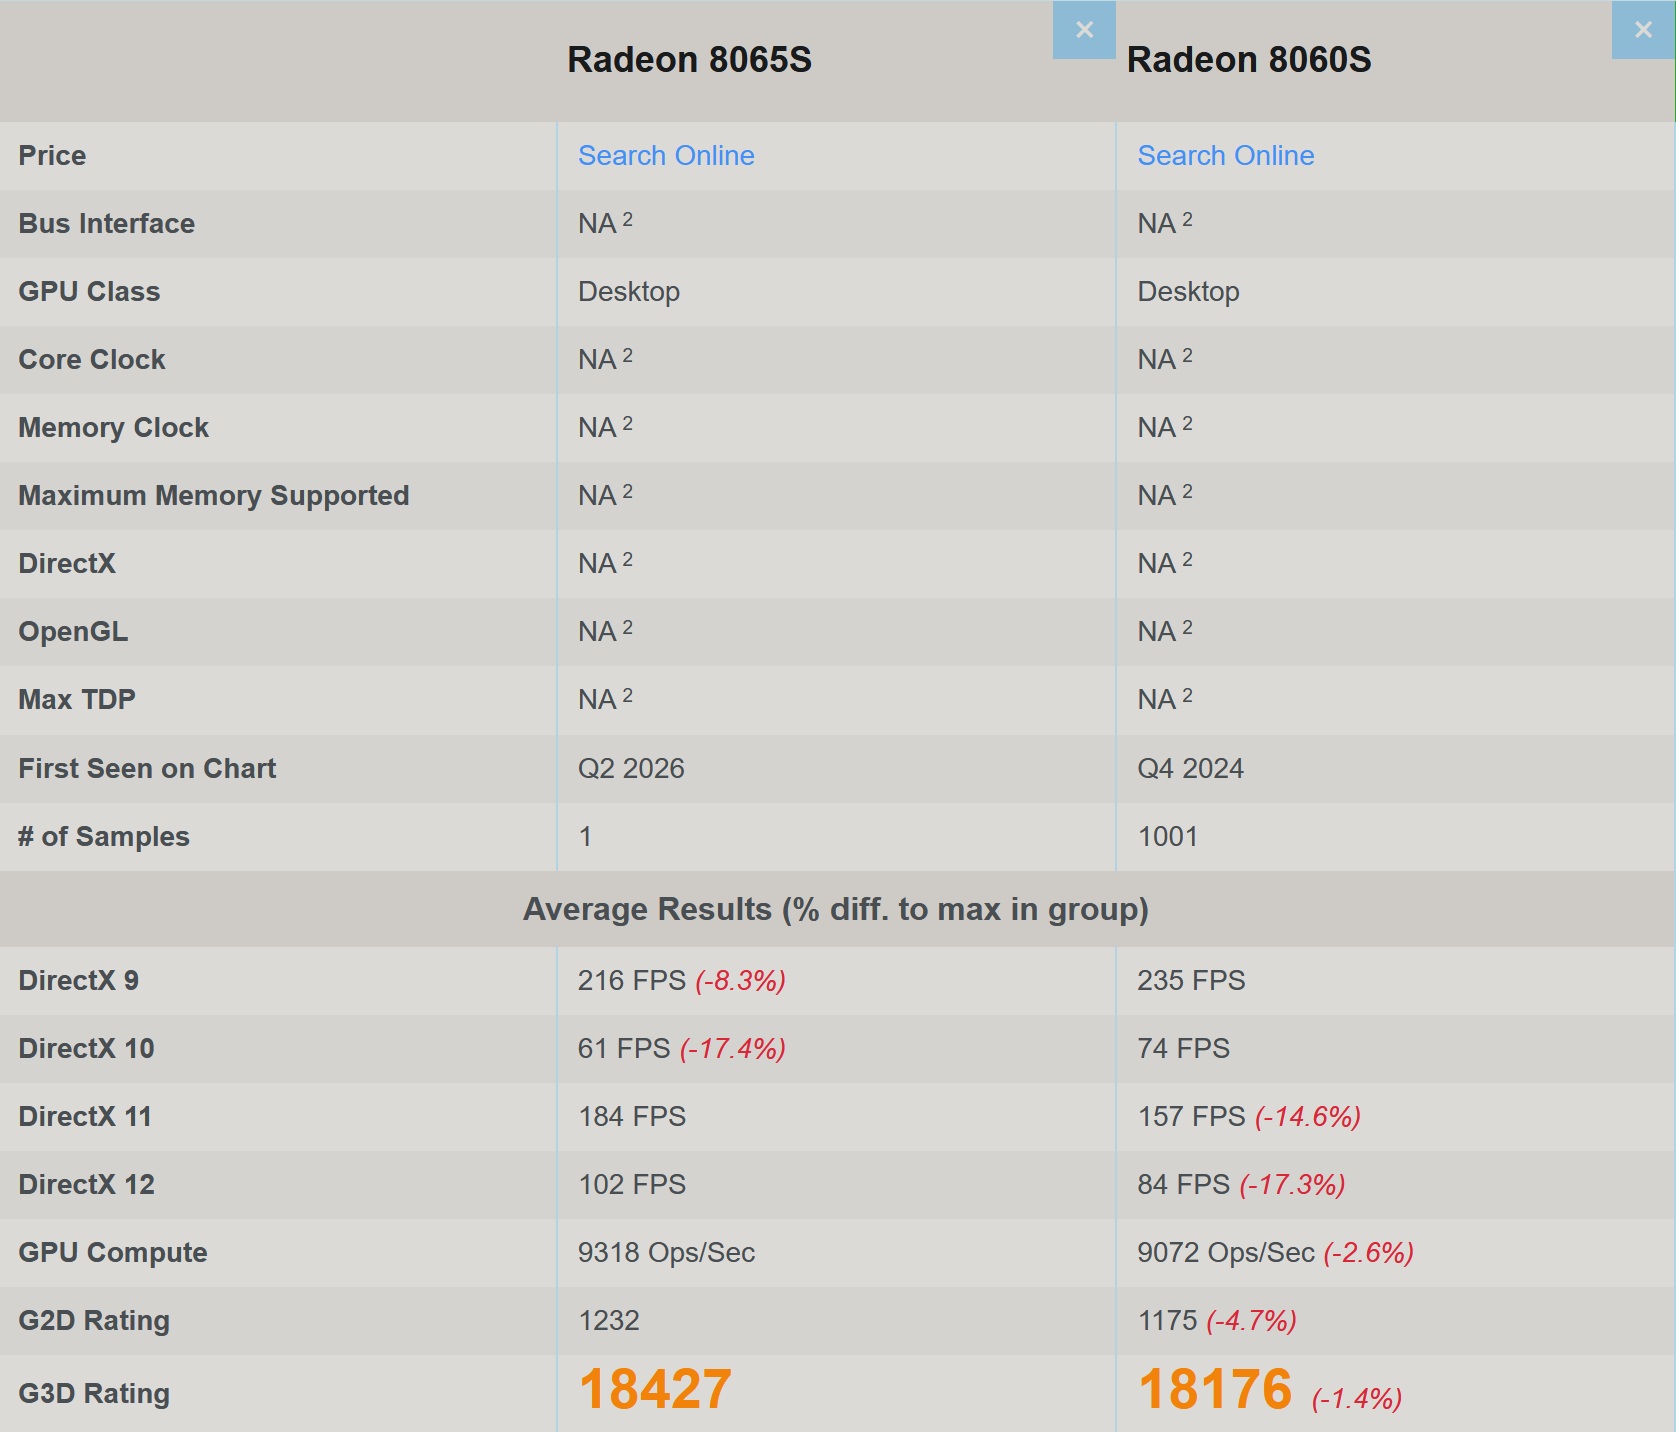Select the Bus Interface row label

106,224
